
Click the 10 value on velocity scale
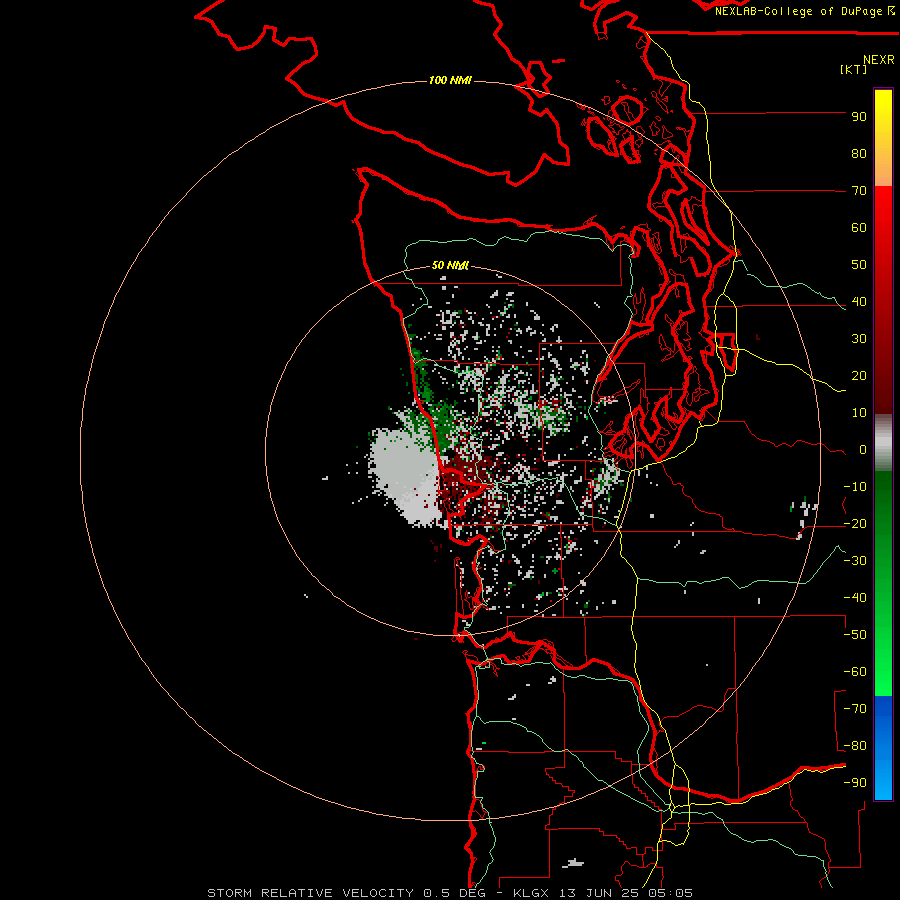859,413
